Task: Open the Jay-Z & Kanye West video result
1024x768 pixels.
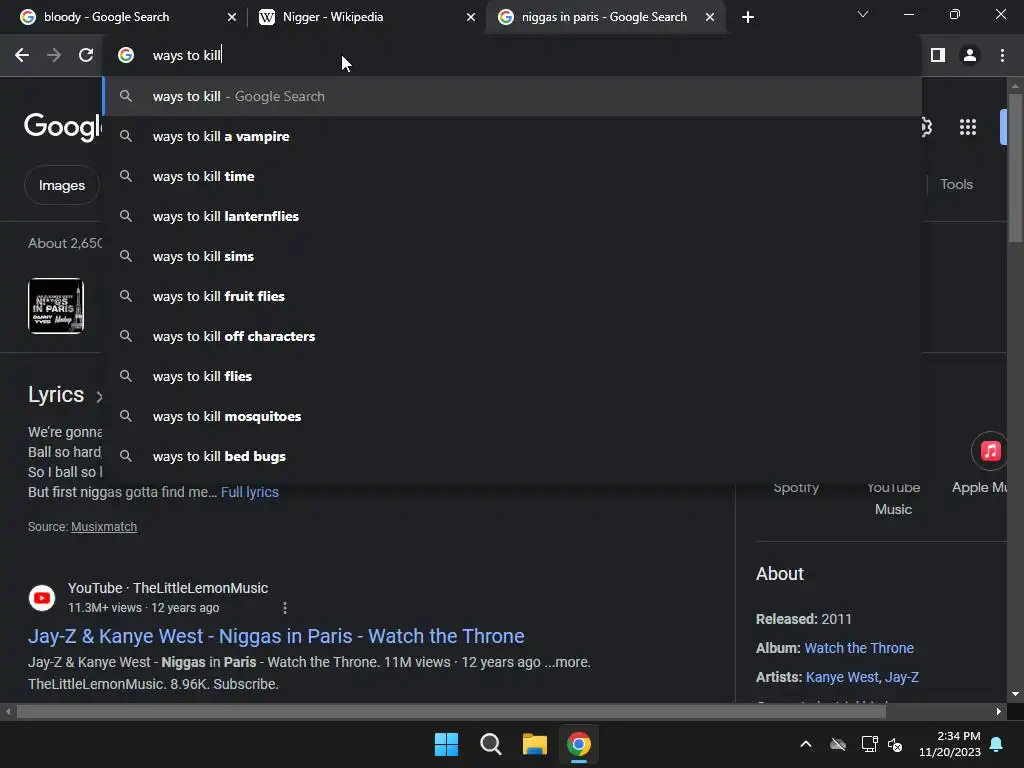Action: [x=276, y=636]
